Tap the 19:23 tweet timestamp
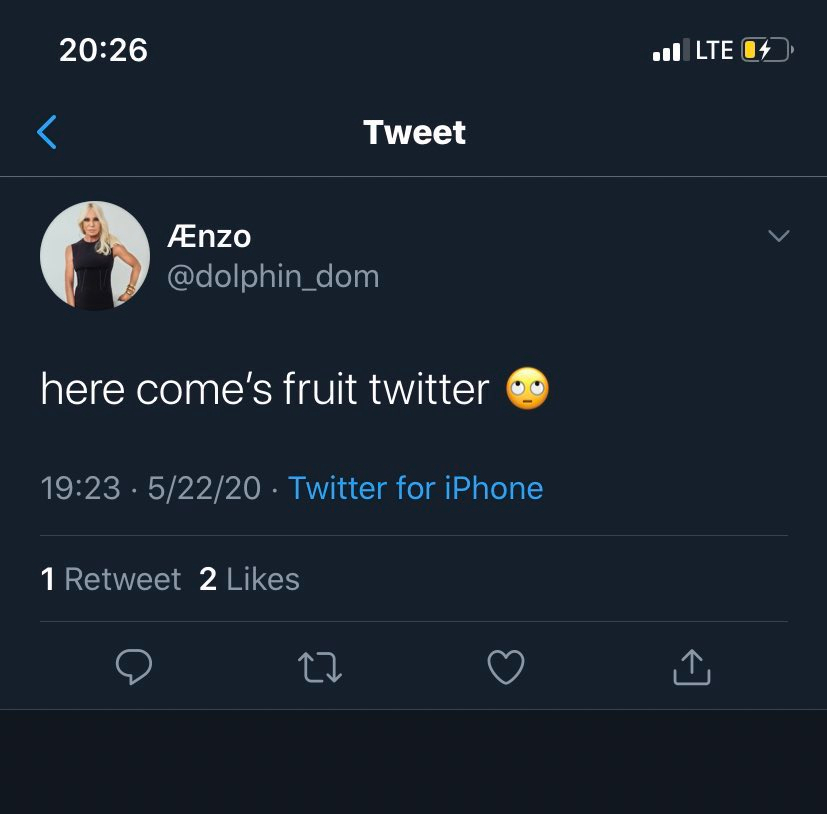The height and width of the screenshot is (814, 827). [80, 488]
